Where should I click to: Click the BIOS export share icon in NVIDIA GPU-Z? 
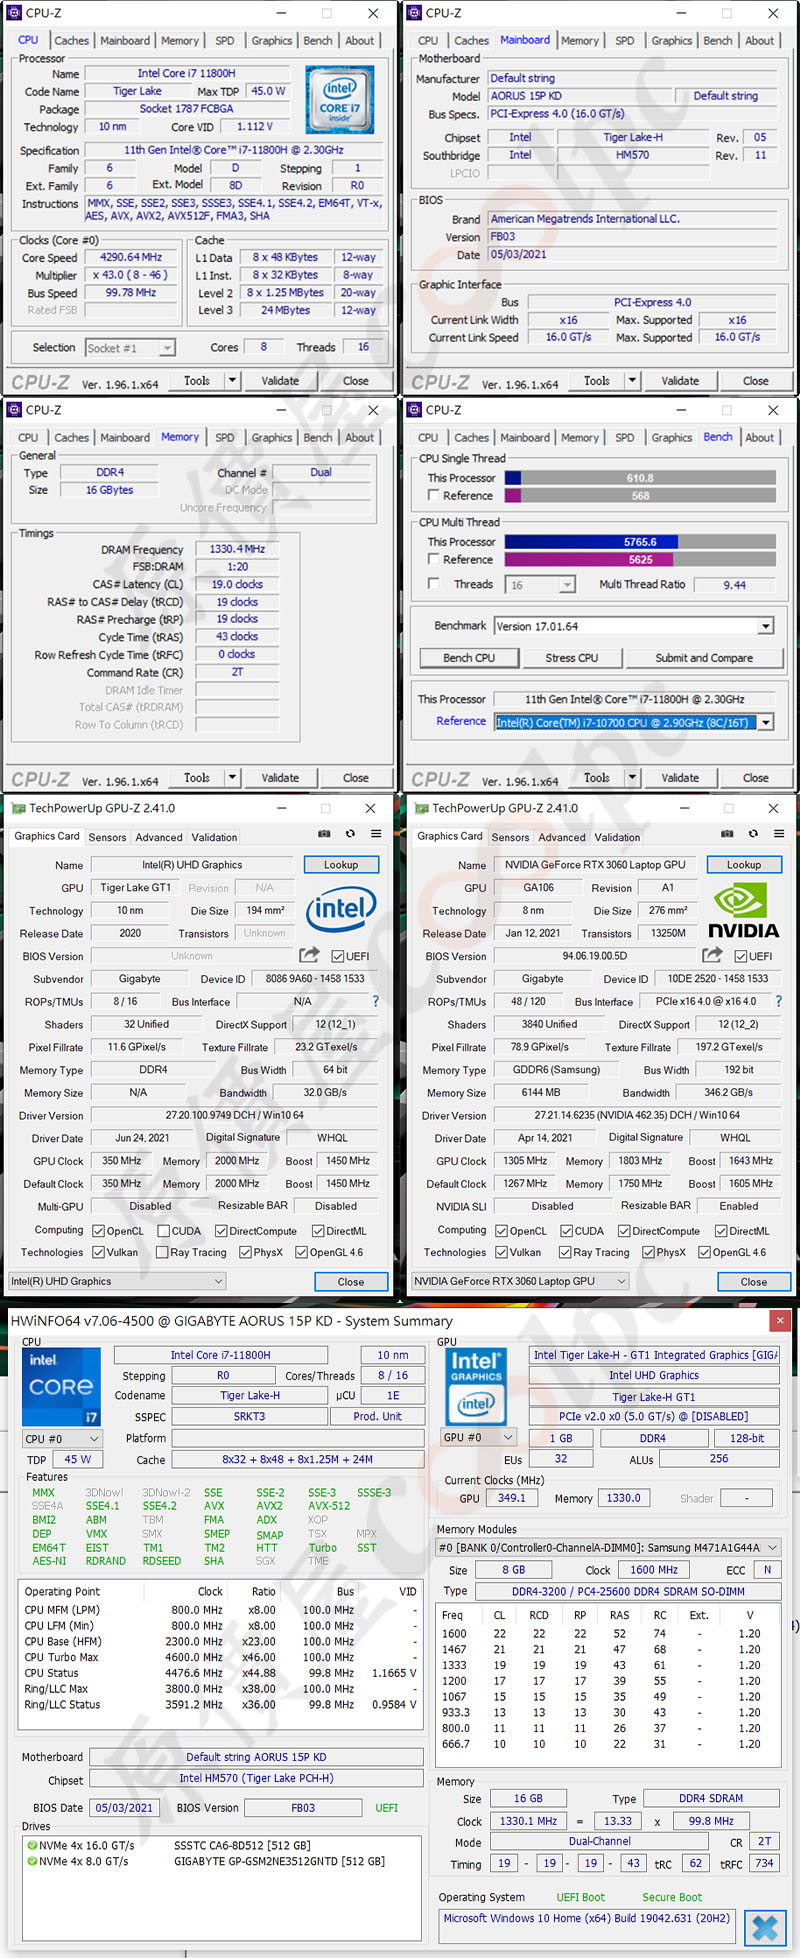point(712,955)
